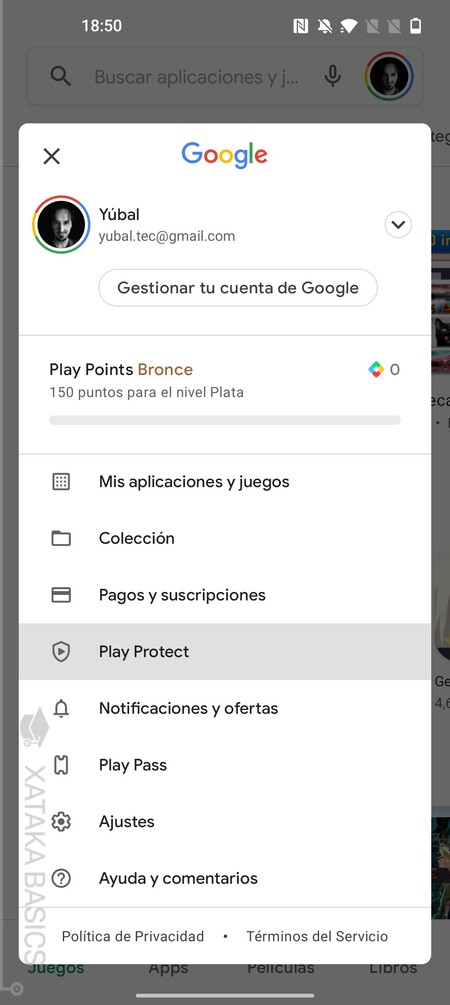Image resolution: width=450 pixels, height=1005 pixels.
Task: Open the Notificaciones y ofertas bell icon
Action: tap(61, 708)
